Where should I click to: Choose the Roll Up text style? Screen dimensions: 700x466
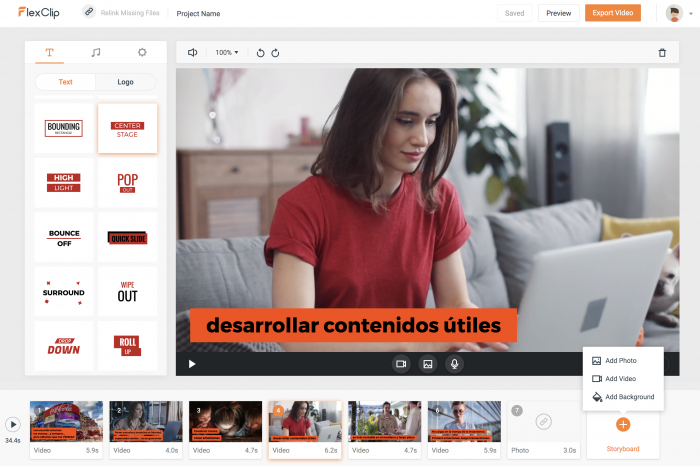pyautogui.click(x=127, y=346)
